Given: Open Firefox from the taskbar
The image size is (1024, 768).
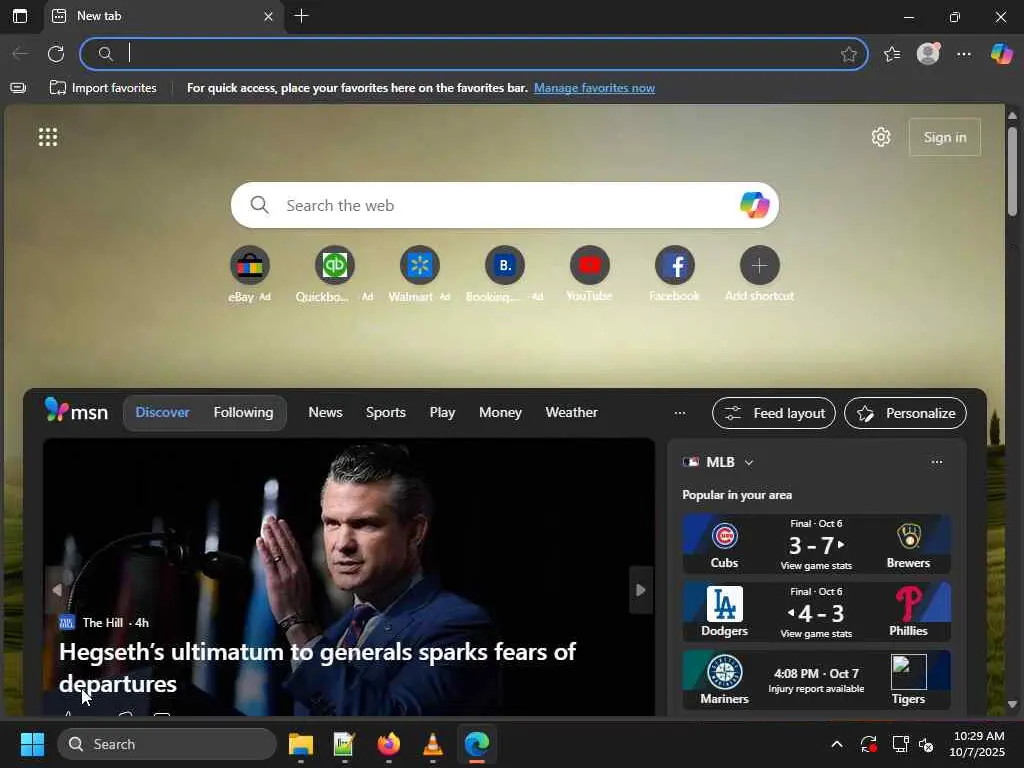Looking at the screenshot, I should tap(389, 744).
